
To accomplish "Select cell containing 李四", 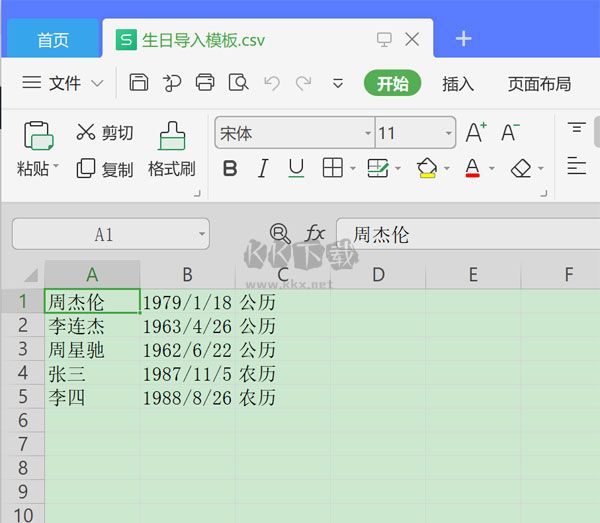I will tap(92, 397).
